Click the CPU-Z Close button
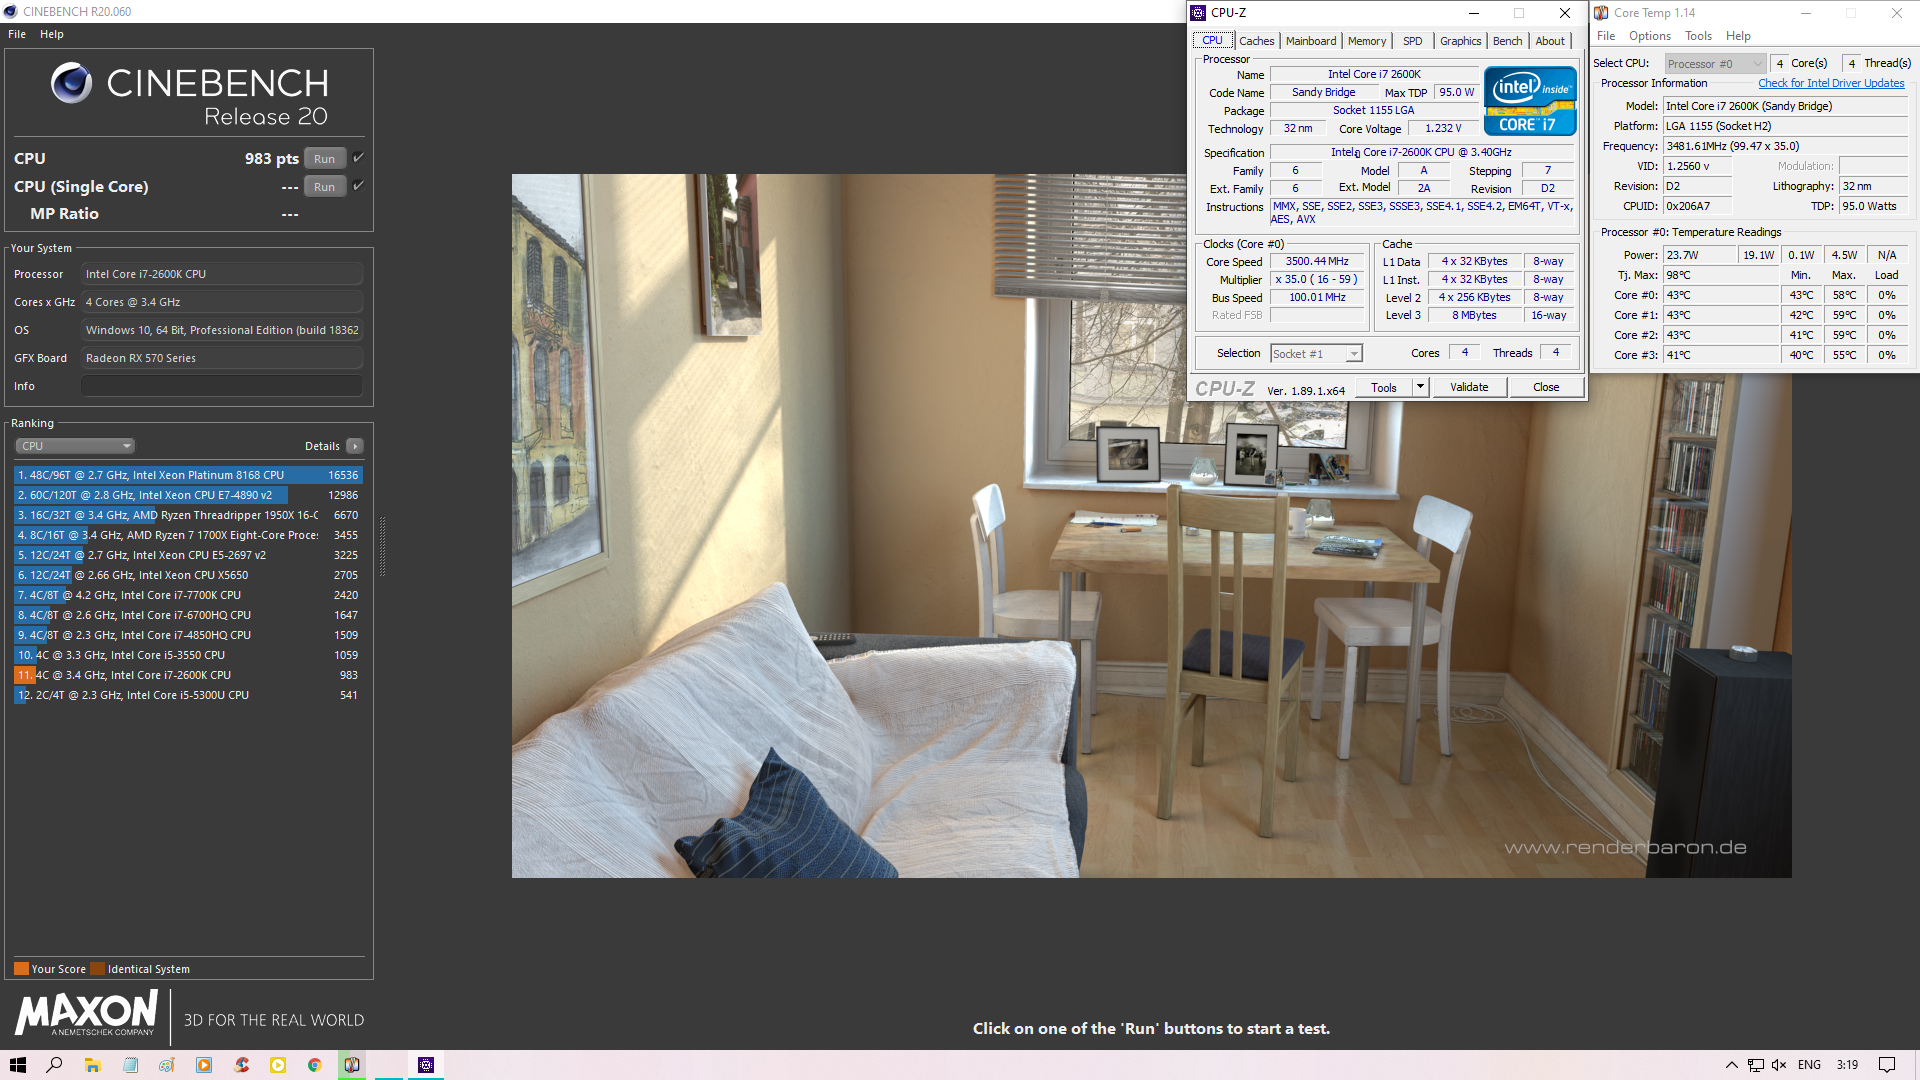 click(x=1546, y=388)
